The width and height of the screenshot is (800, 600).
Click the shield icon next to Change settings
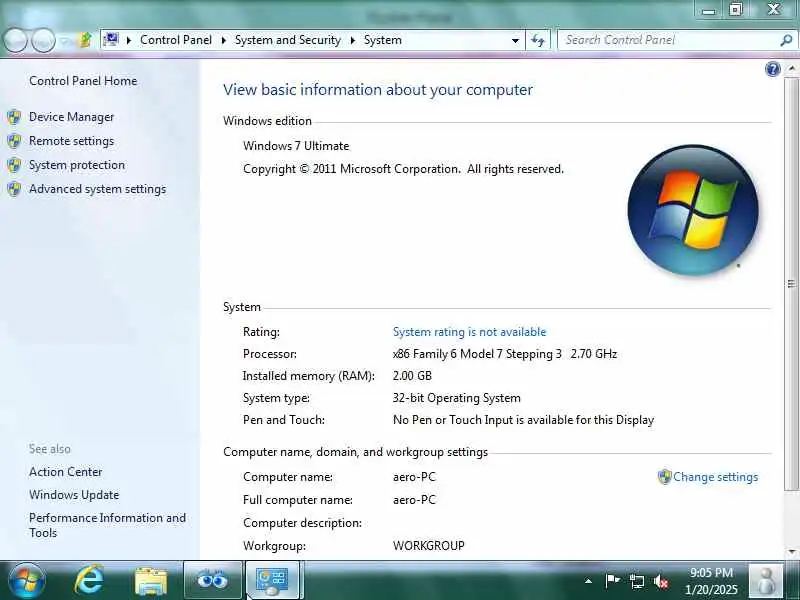click(x=664, y=477)
